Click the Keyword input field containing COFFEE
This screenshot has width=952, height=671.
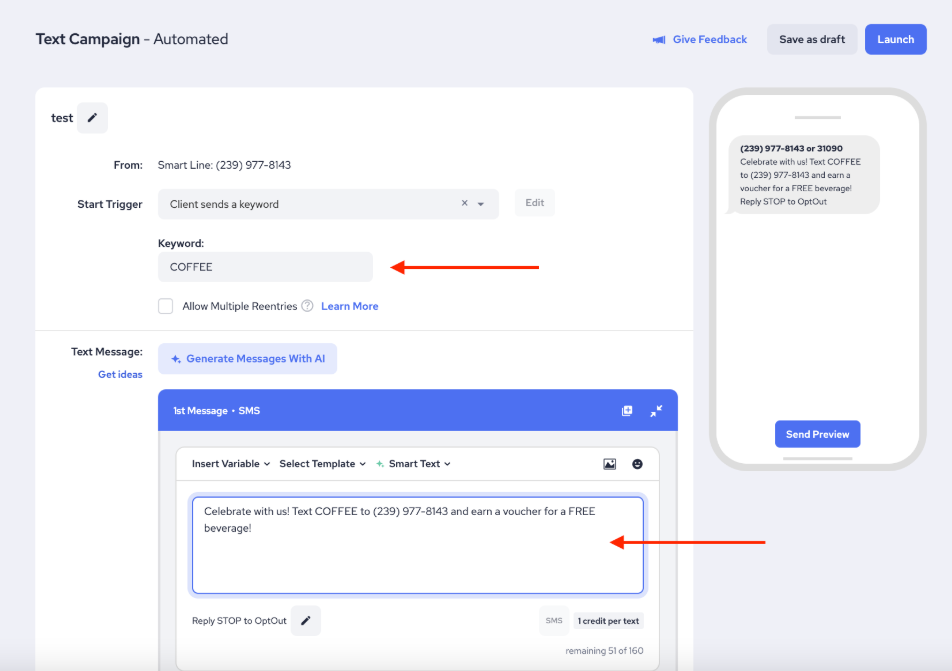click(x=265, y=267)
